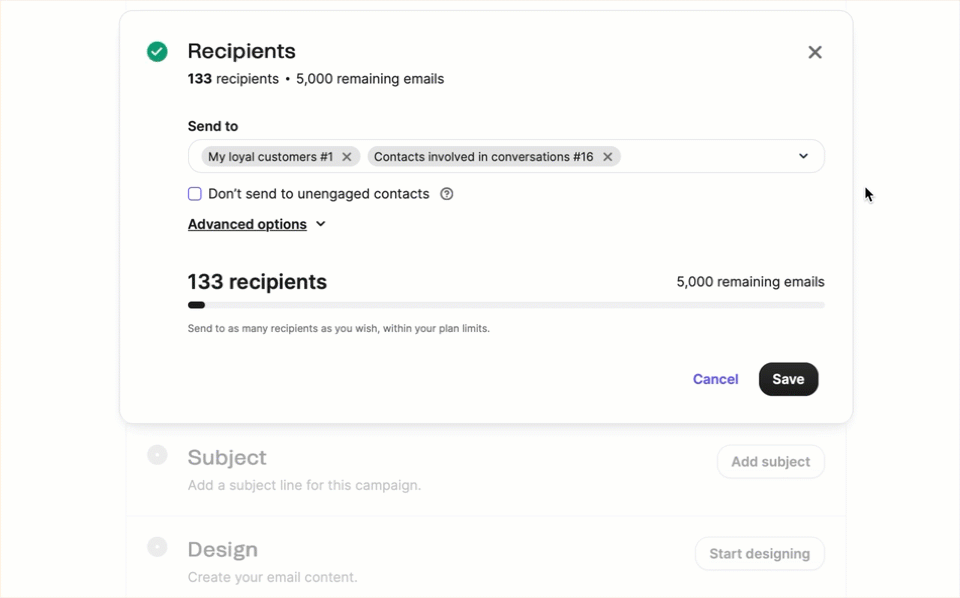
Task: Click inside the Send to input field
Action: [700, 156]
